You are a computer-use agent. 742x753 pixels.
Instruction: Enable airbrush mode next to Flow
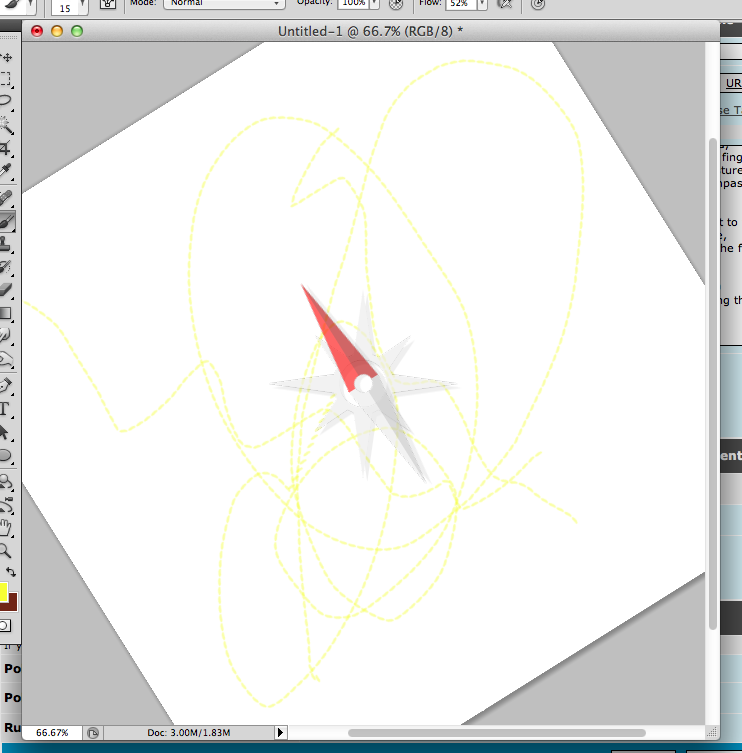505,4
